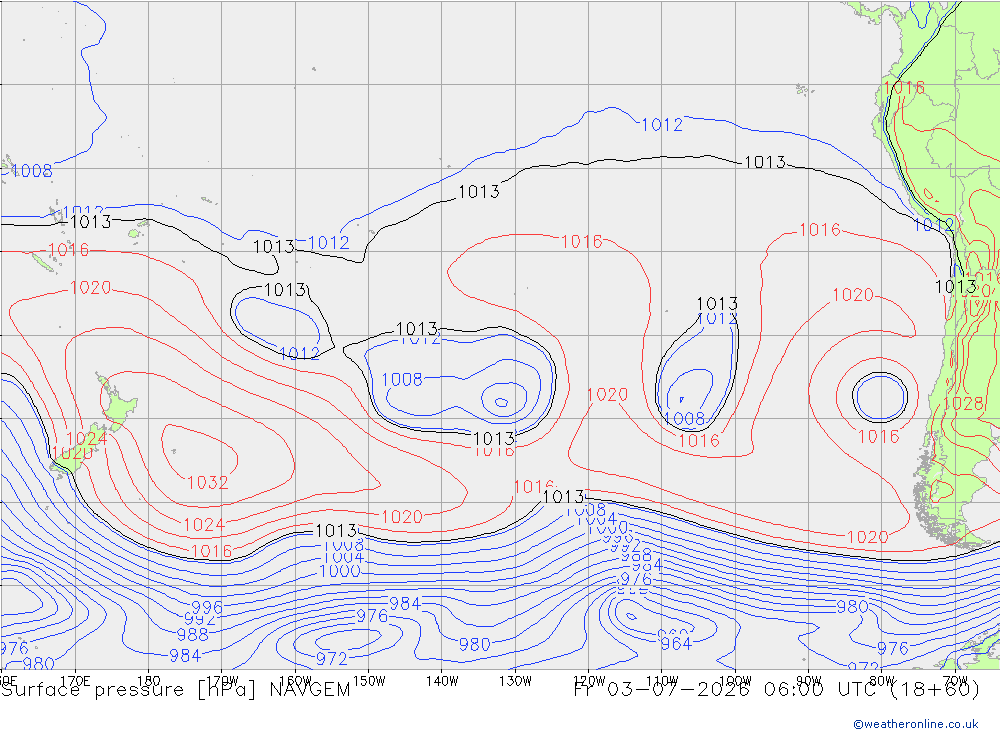This screenshot has height=733, width=1000.
Task: Select the 170W longitude label
Action: [222, 681]
